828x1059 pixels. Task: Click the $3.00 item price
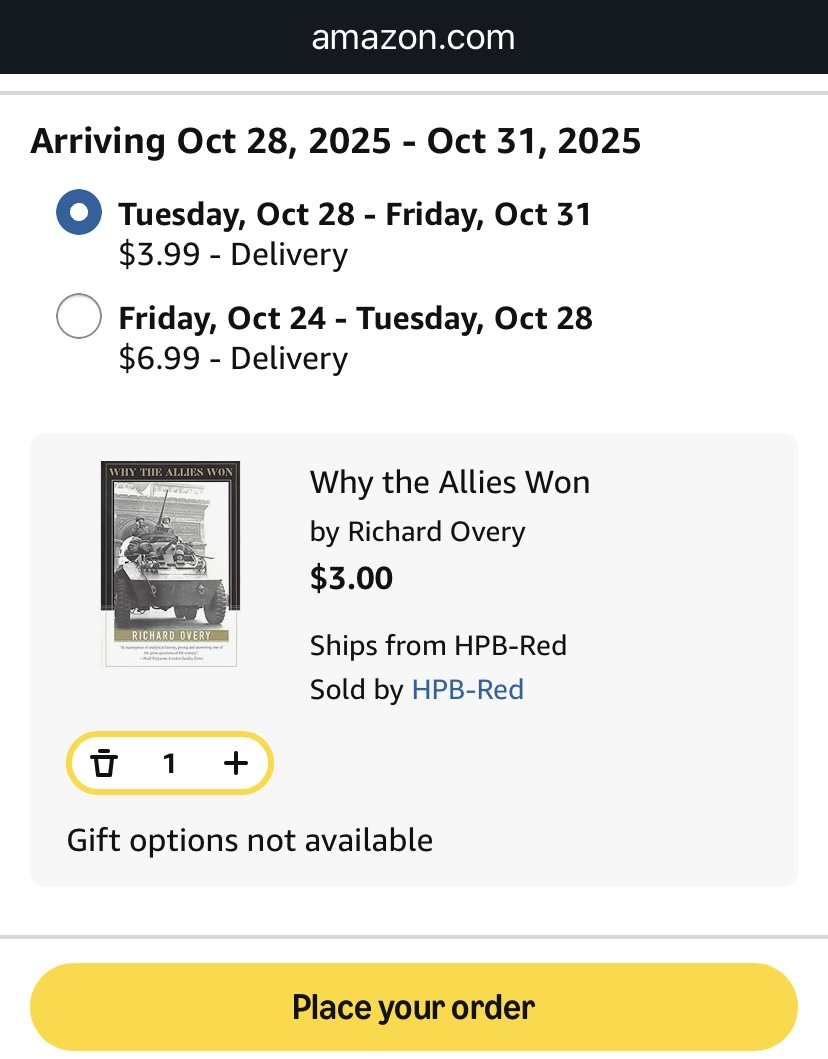click(x=351, y=578)
